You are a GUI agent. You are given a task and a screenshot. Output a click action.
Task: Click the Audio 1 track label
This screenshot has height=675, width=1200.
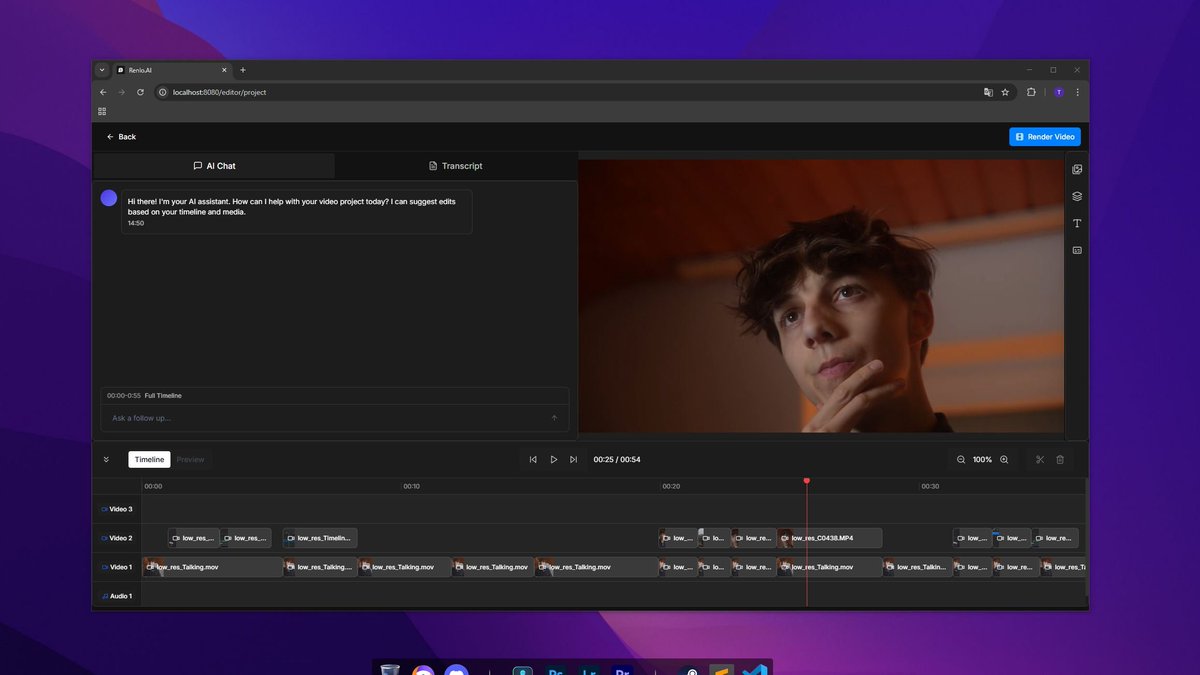pyautogui.click(x=117, y=596)
